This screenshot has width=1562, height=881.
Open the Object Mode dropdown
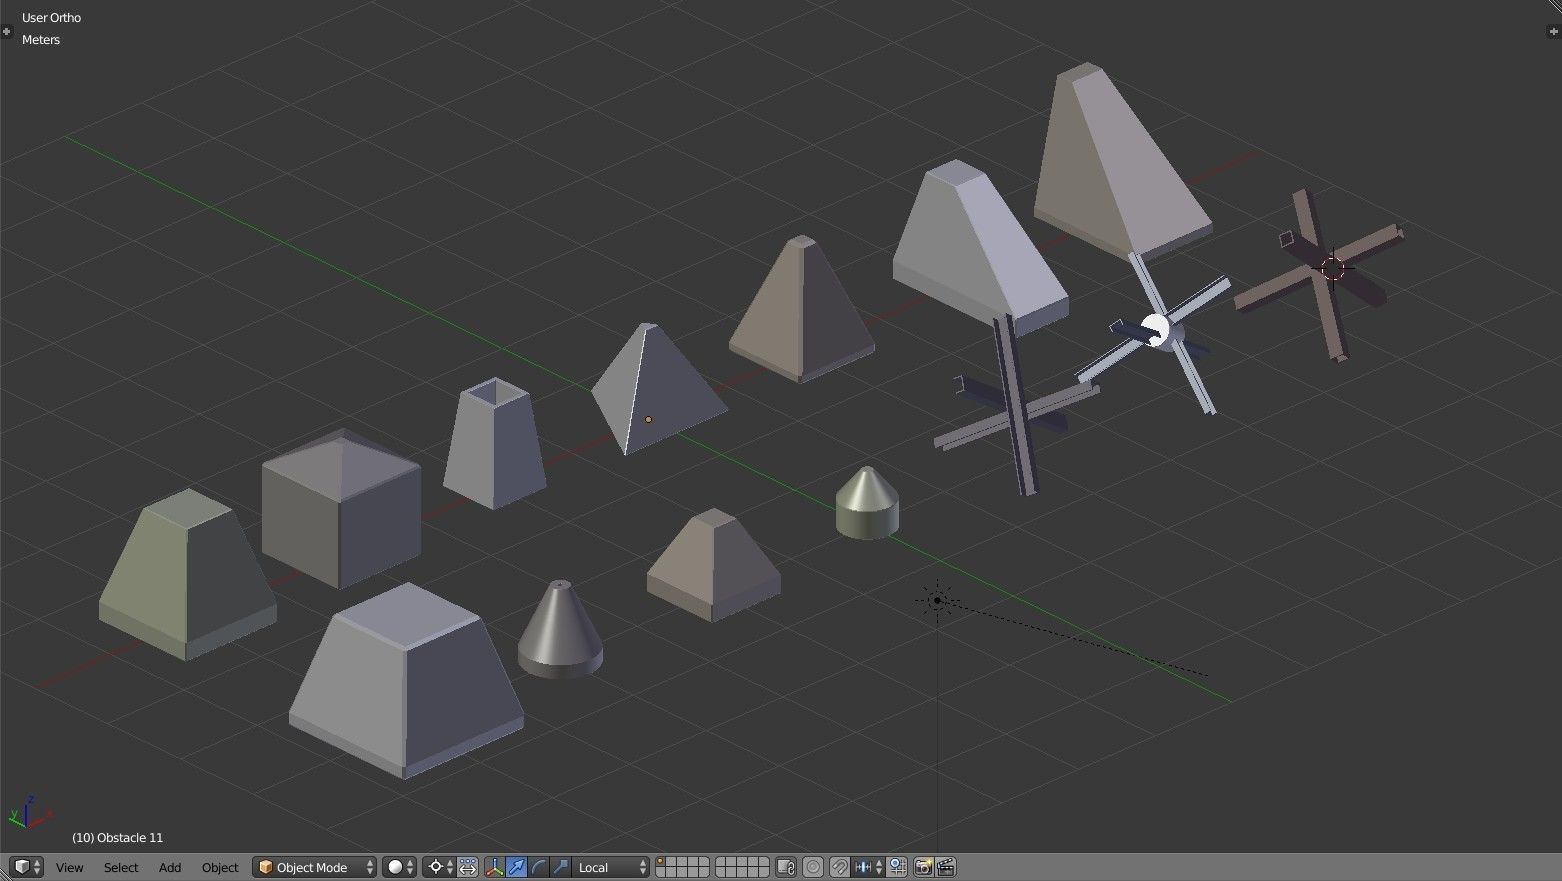click(x=314, y=867)
